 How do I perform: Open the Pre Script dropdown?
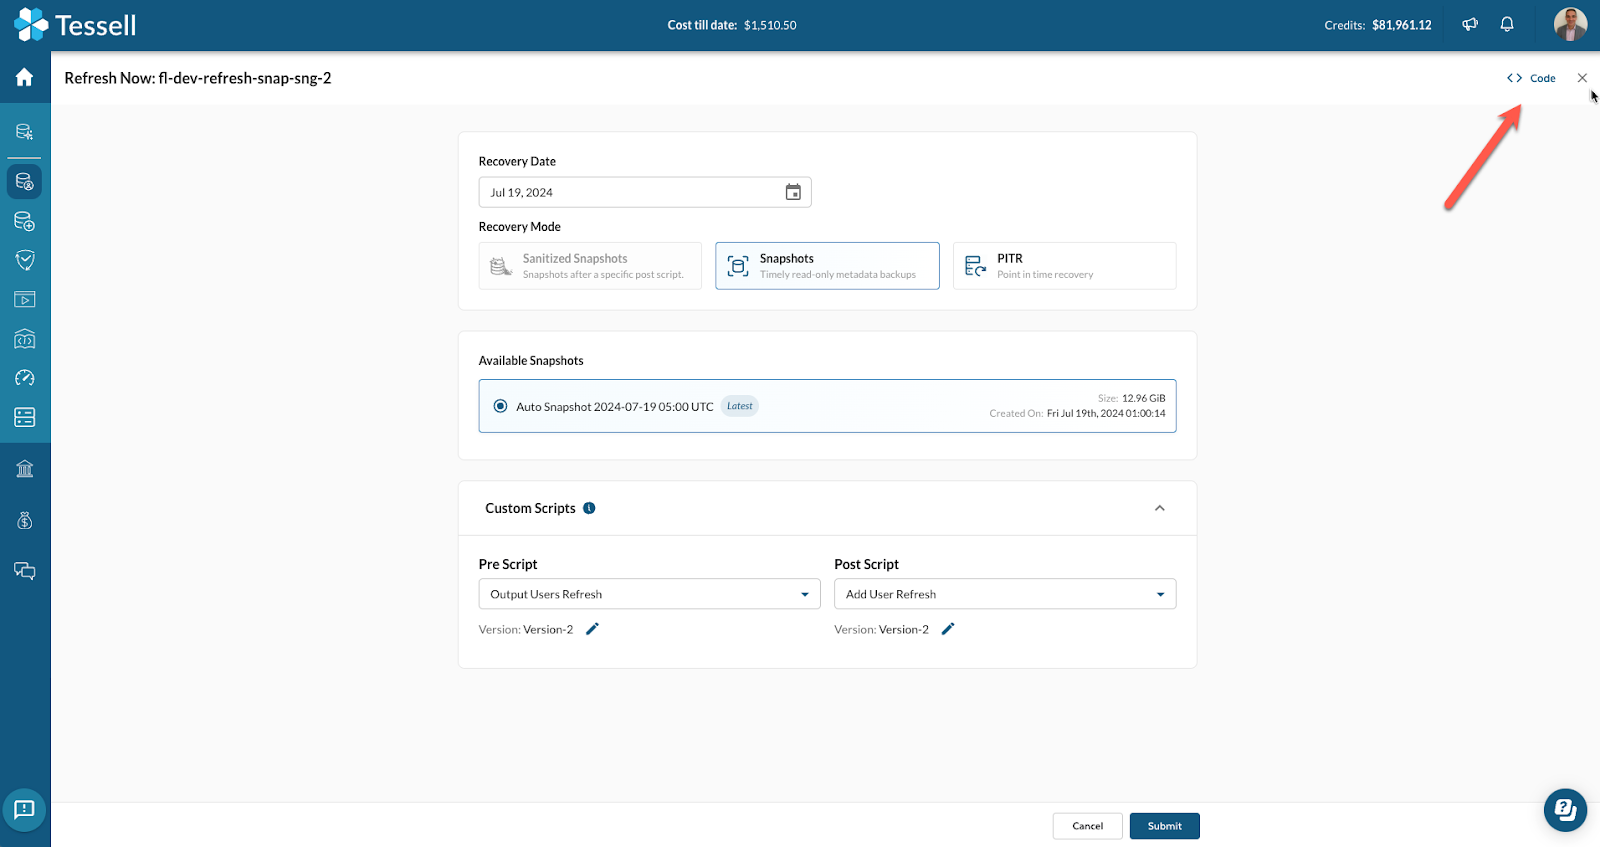[649, 594]
